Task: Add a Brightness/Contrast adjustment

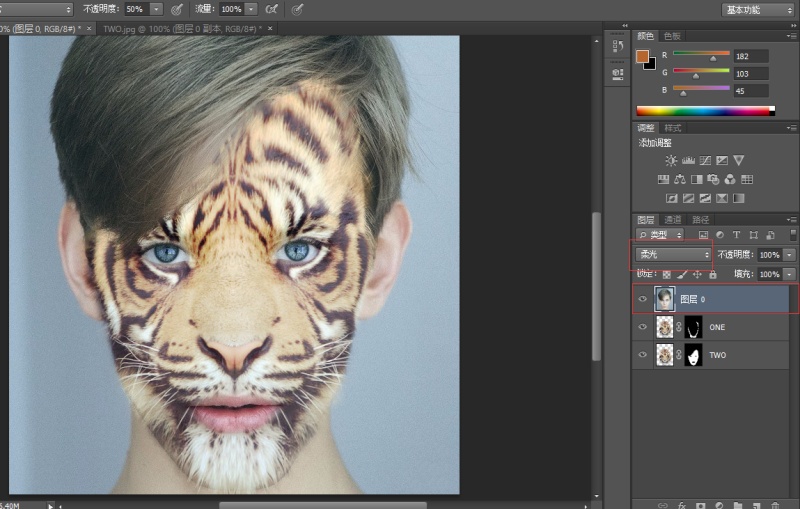Action: pyautogui.click(x=671, y=161)
